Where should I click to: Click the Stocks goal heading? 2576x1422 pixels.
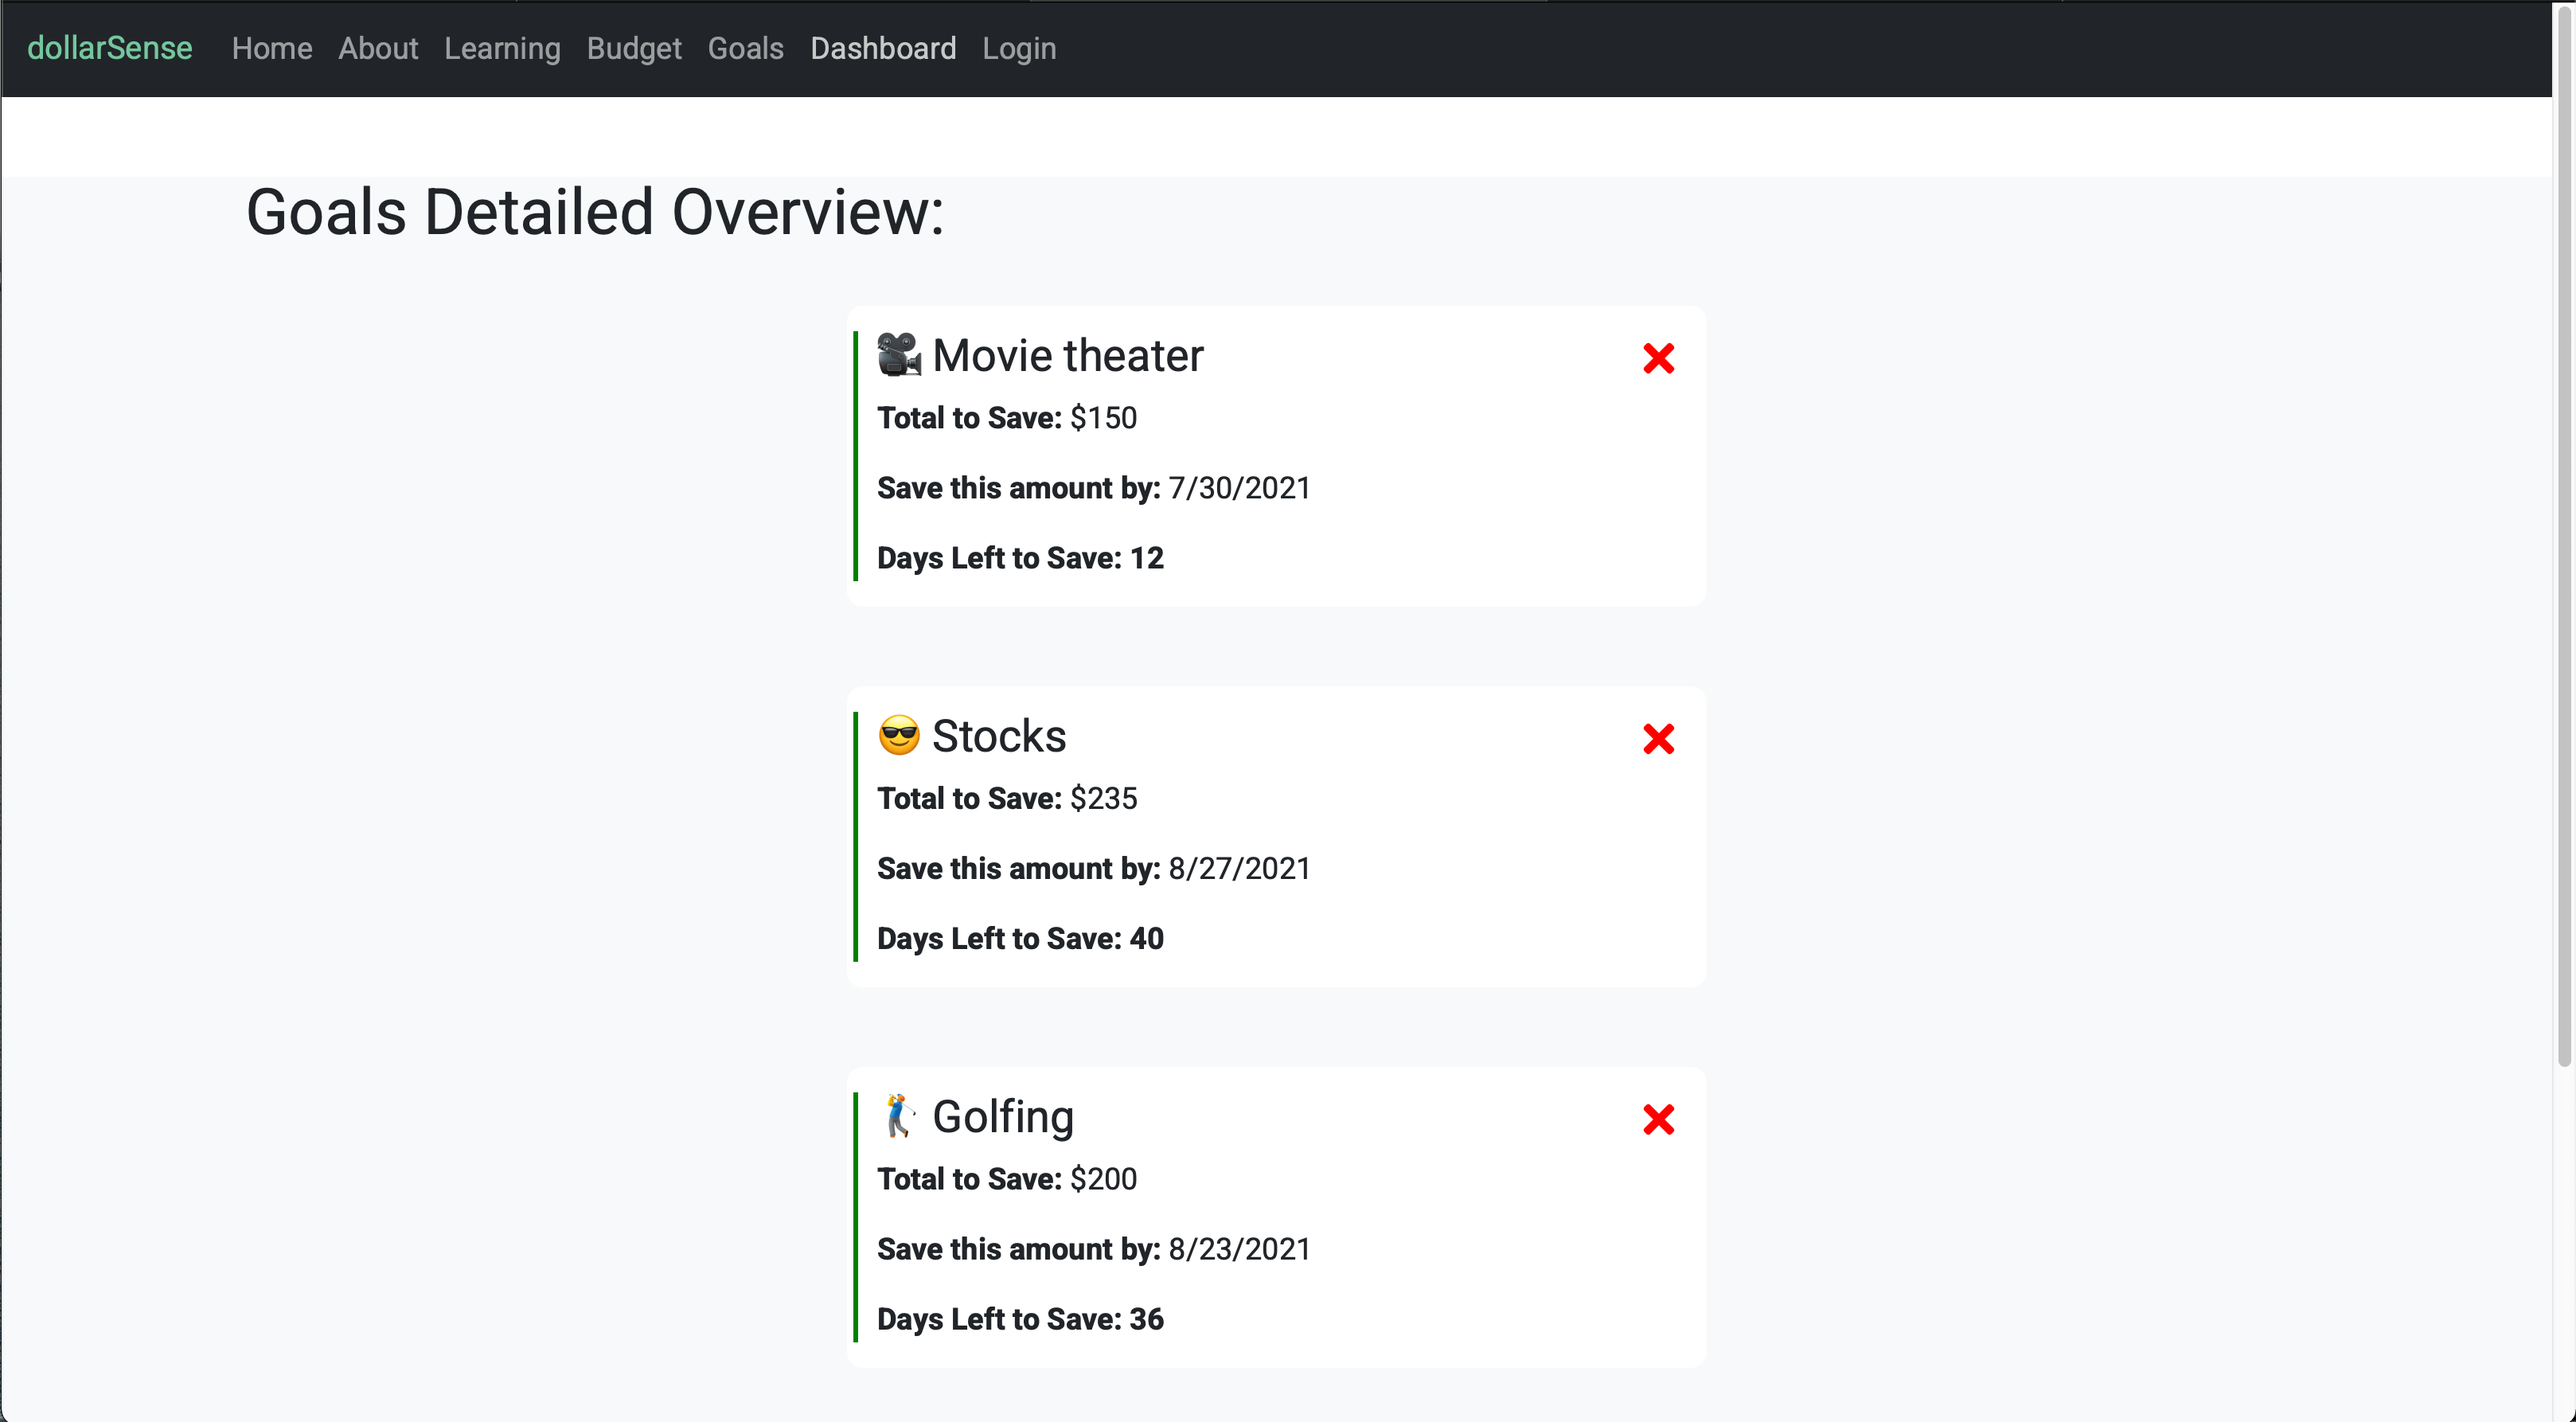998,737
